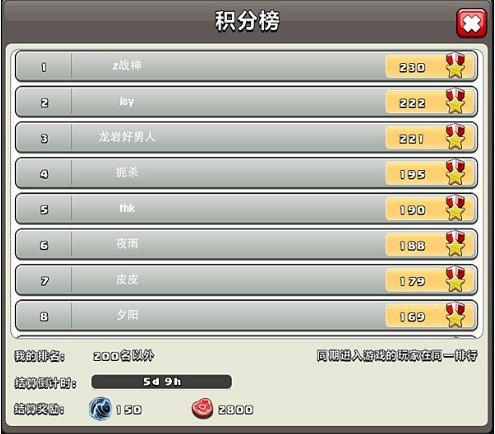Click the blue swirl reward icon
The width and height of the screenshot is (495, 434).
click(100, 409)
